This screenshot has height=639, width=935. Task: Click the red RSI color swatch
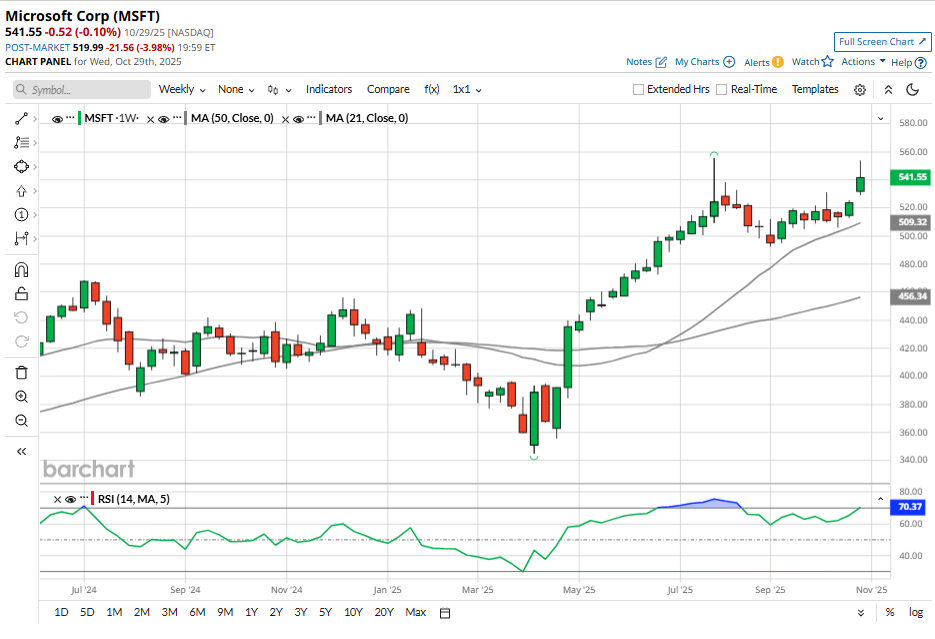pos(93,499)
